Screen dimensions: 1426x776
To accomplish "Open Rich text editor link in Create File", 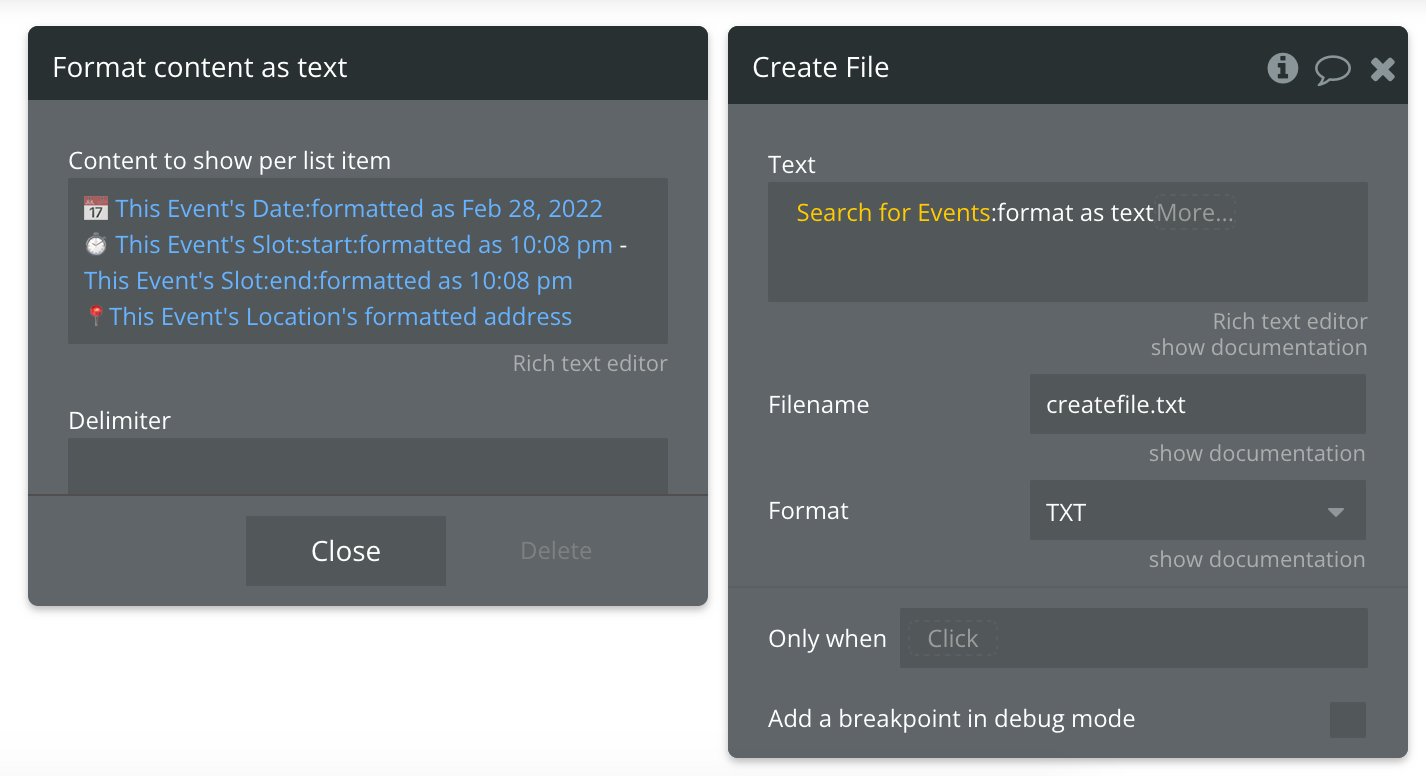I will (x=1290, y=321).
